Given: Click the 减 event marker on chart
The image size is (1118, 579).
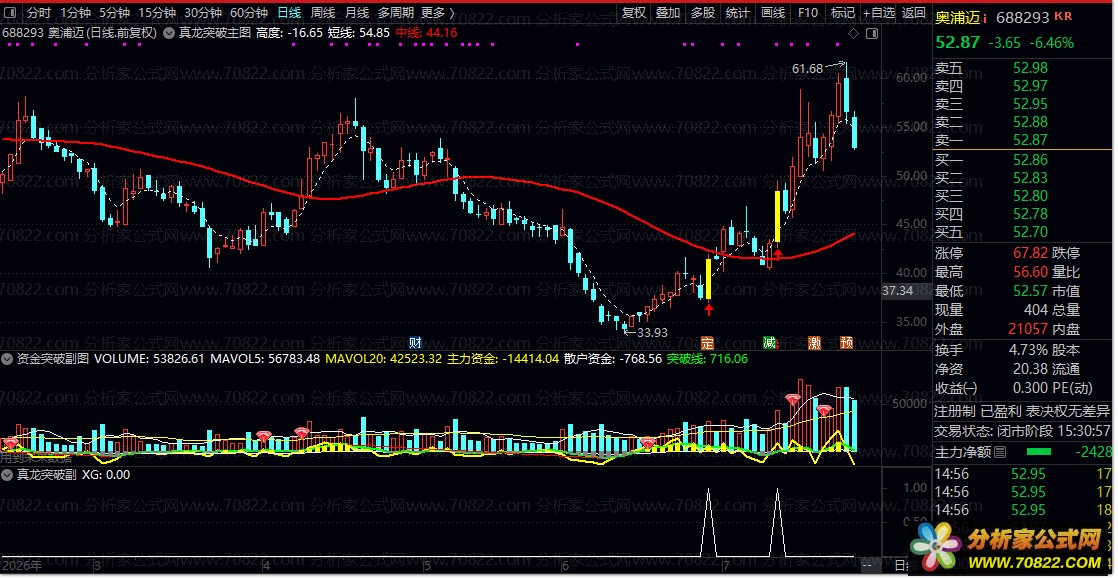Looking at the screenshot, I should 769,342.
